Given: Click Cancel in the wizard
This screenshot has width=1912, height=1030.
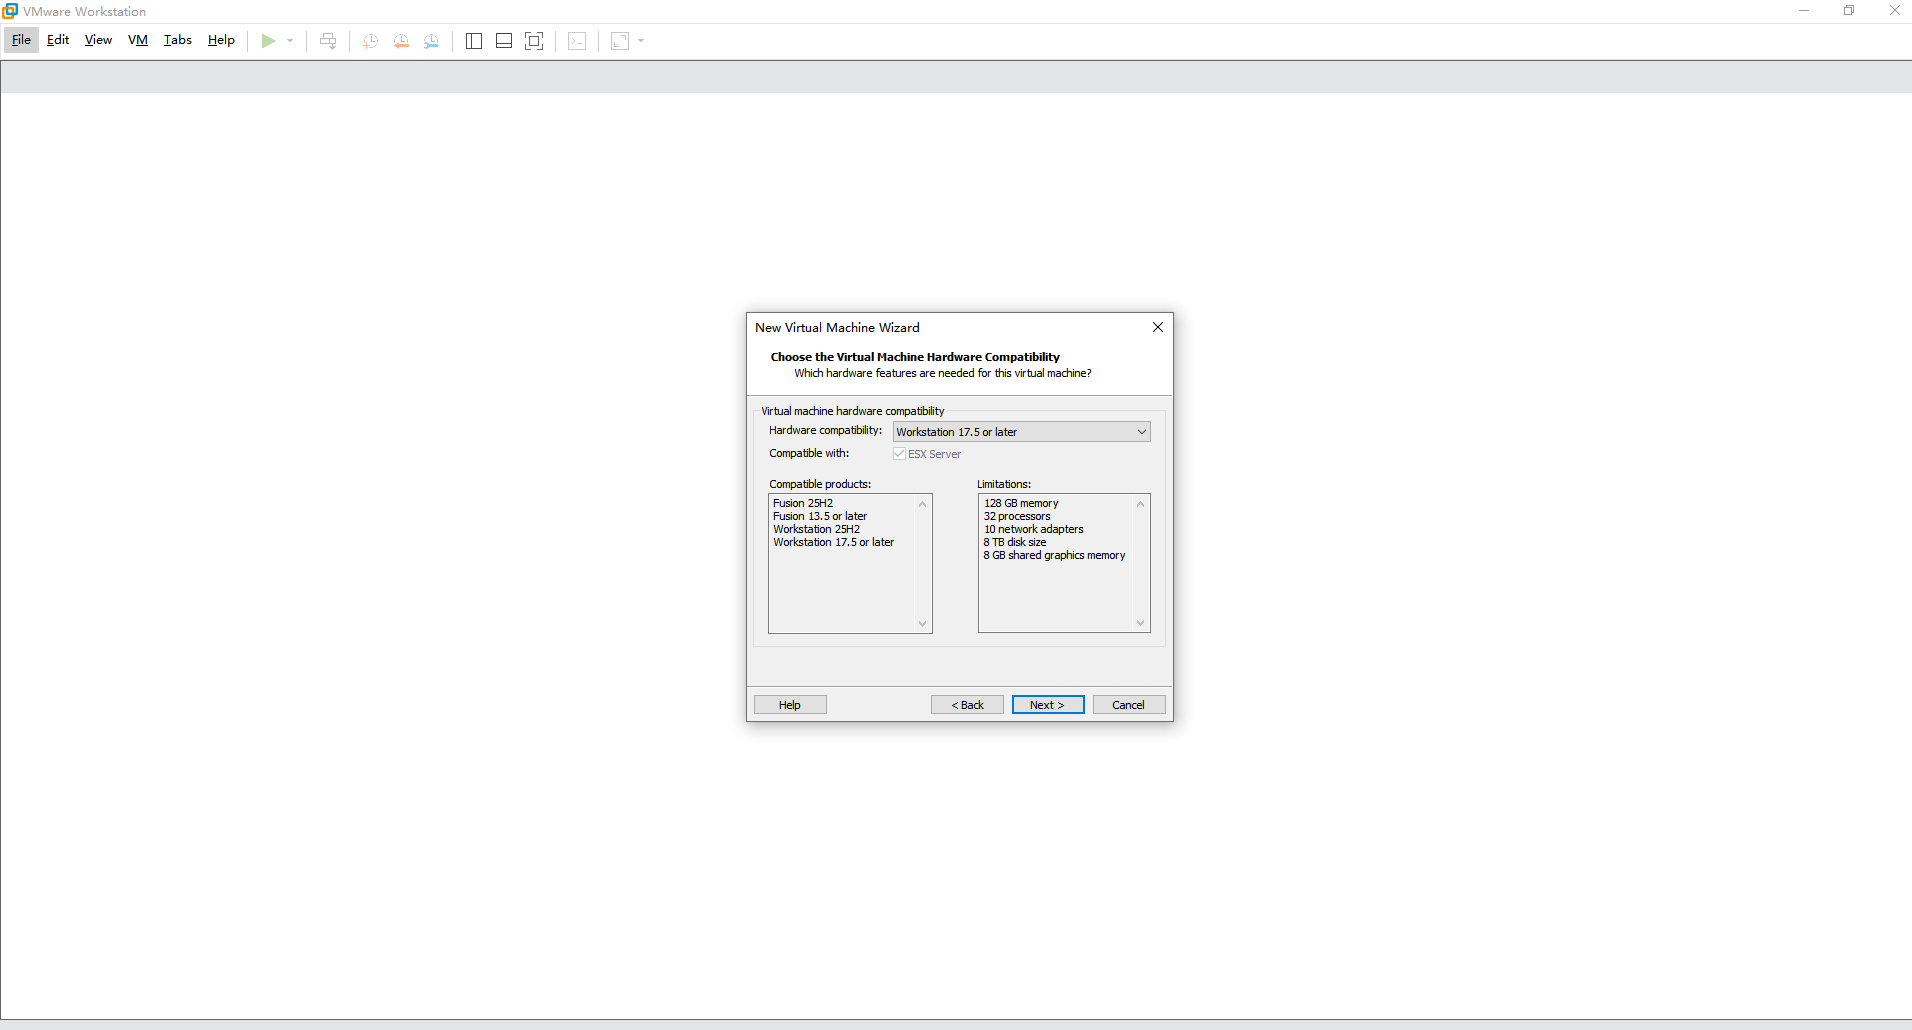Looking at the screenshot, I should 1129,705.
